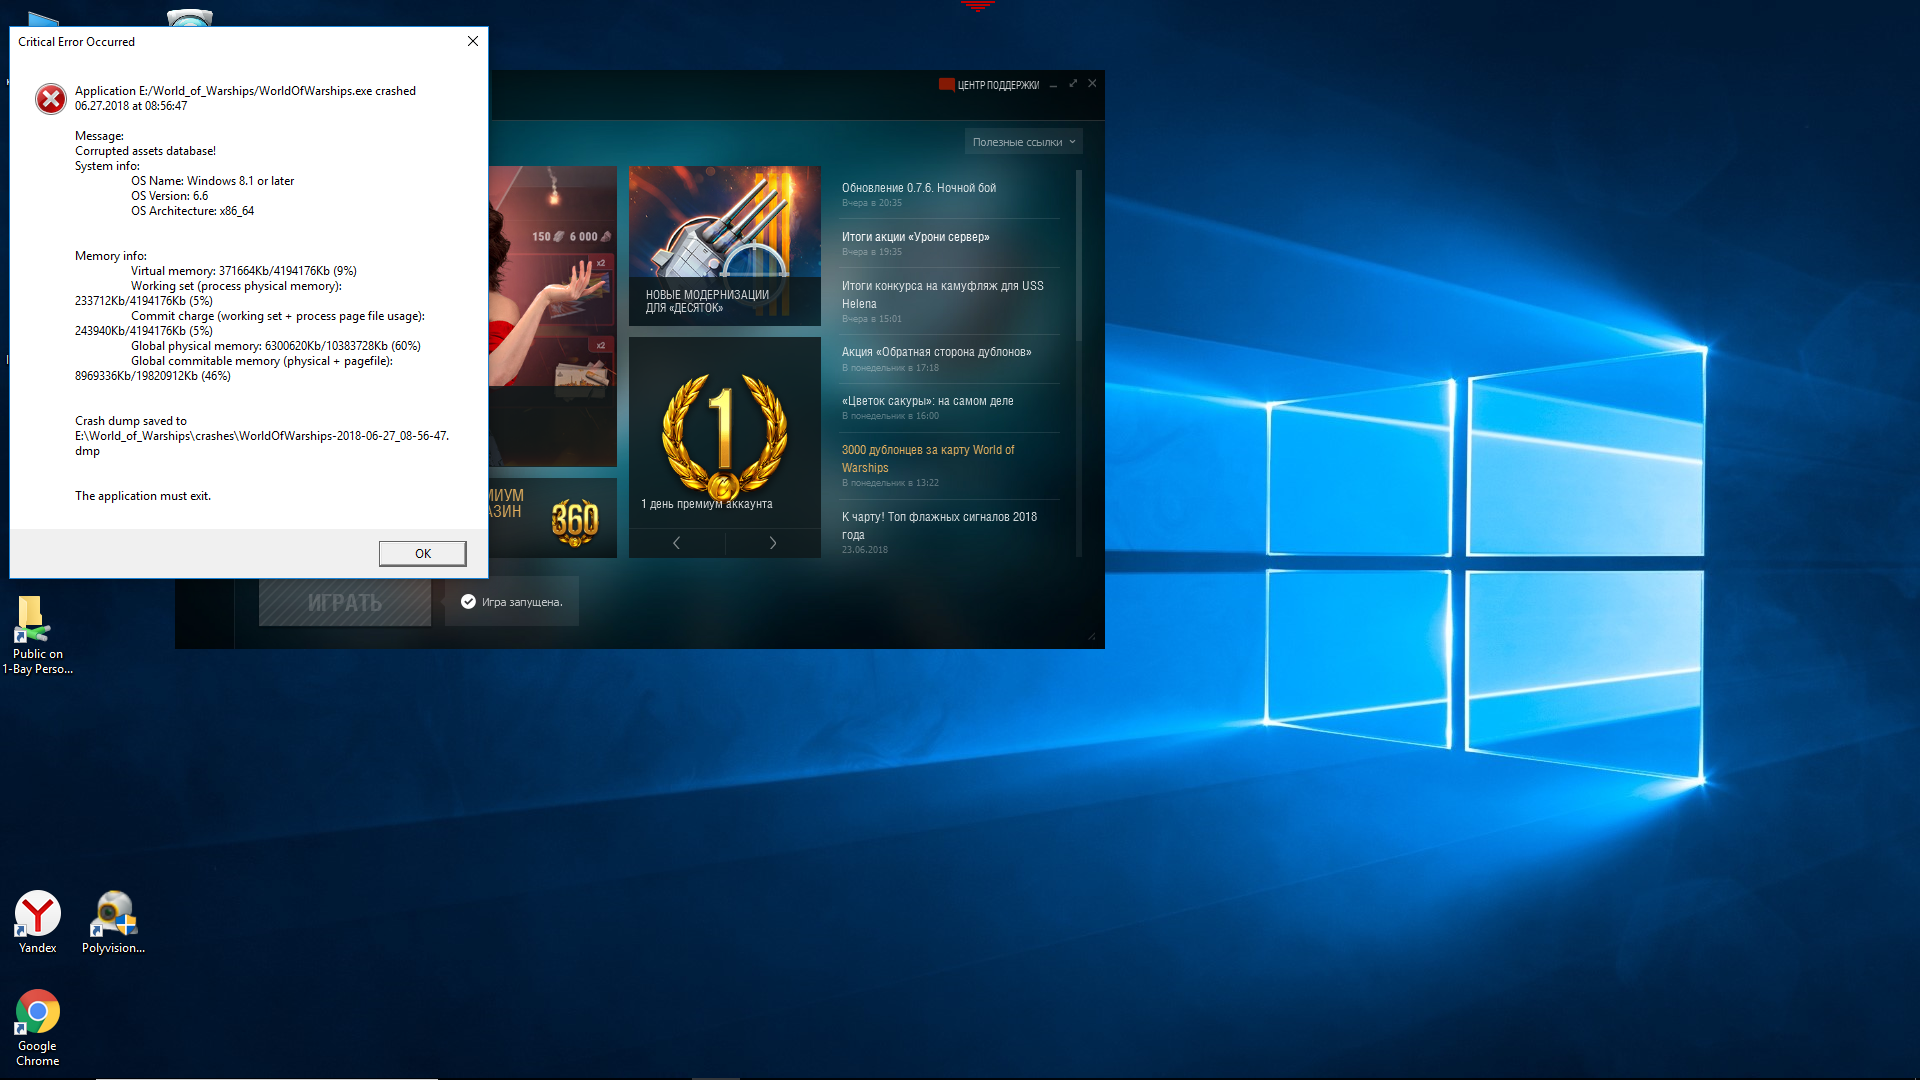The image size is (1920, 1080).
Task: Click the 'OS Architecture: x86_64' line
Action: point(192,211)
